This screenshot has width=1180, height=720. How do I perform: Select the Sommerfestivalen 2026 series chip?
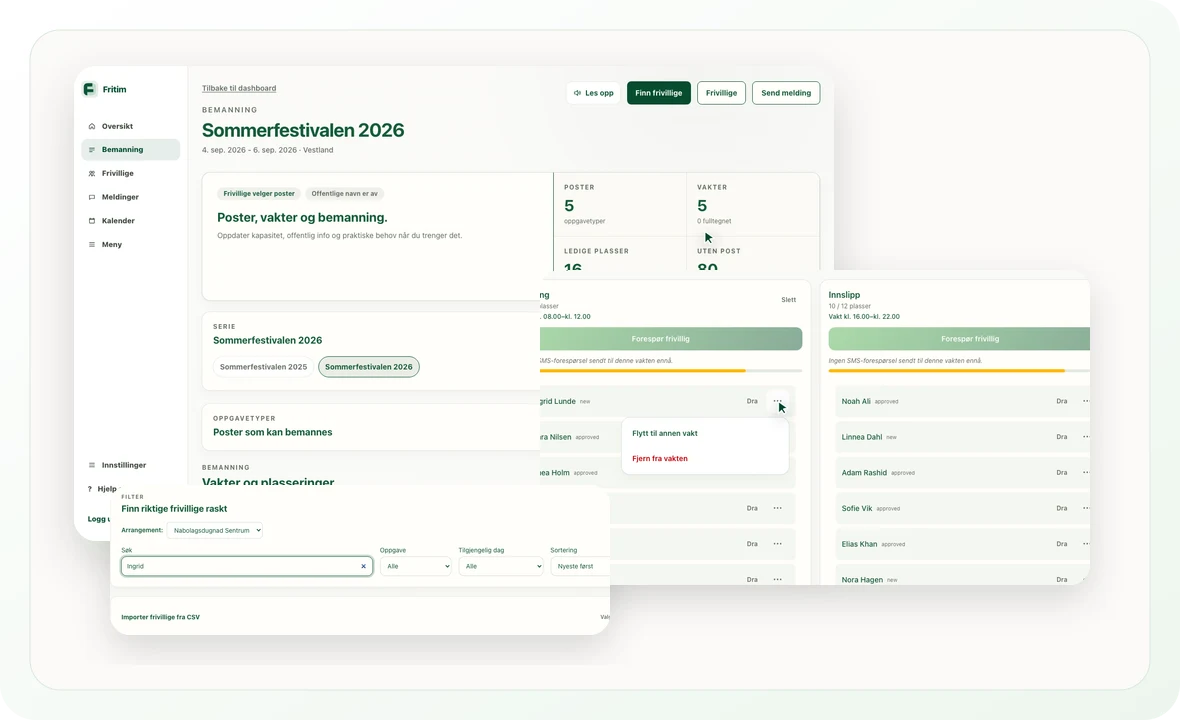(x=369, y=367)
